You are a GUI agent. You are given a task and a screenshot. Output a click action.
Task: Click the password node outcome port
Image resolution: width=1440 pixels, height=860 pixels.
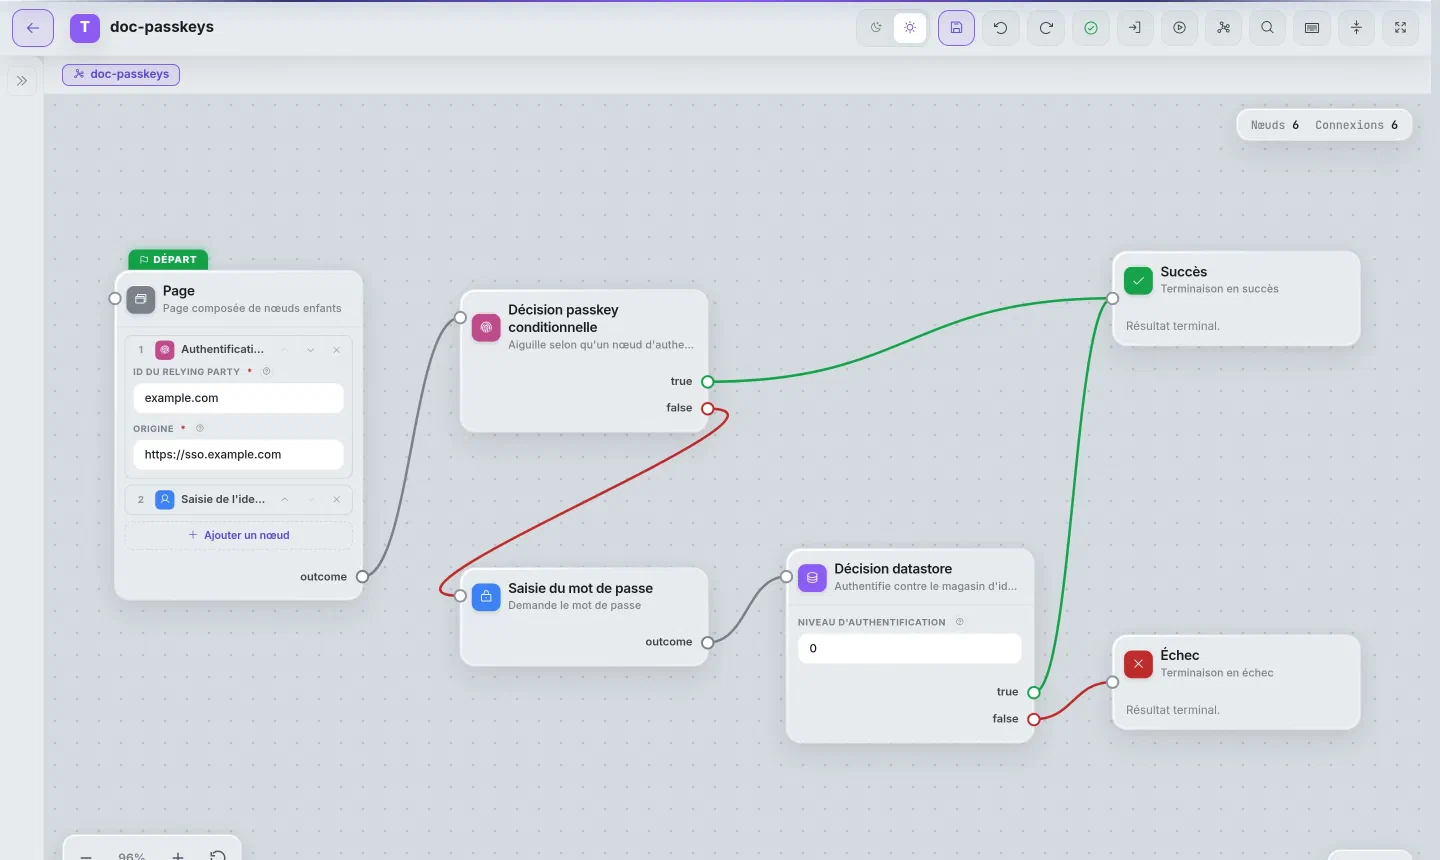click(708, 642)
